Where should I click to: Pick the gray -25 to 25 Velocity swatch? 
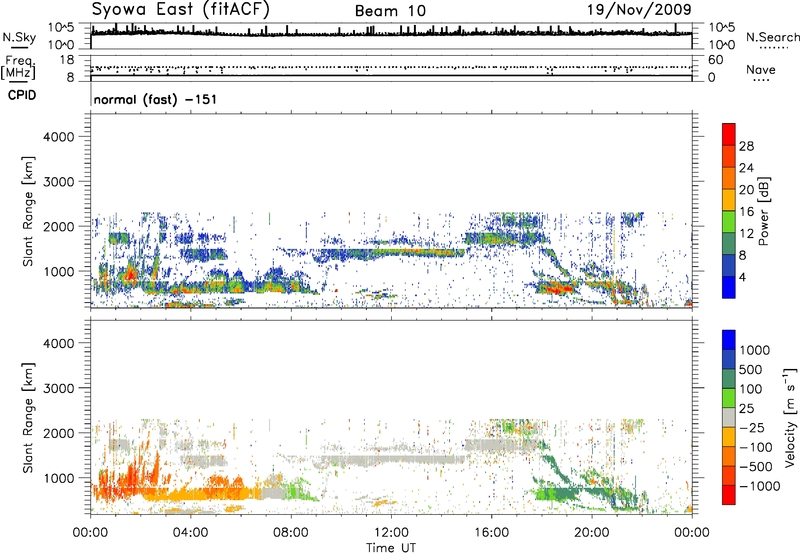pyautogui.click(x=729, y=418)
